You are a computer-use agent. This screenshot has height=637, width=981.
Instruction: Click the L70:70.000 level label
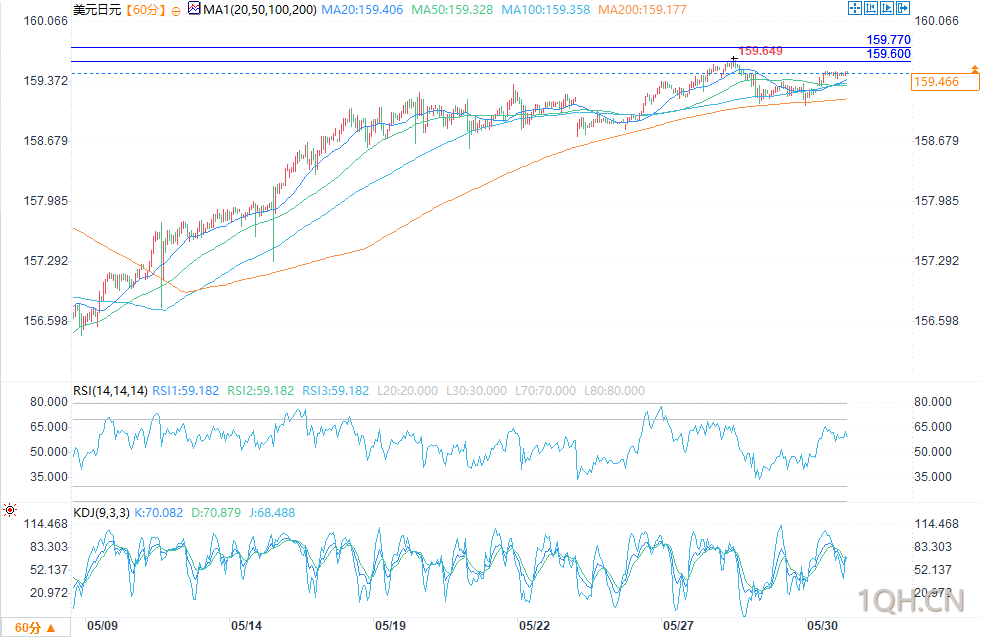545,390
